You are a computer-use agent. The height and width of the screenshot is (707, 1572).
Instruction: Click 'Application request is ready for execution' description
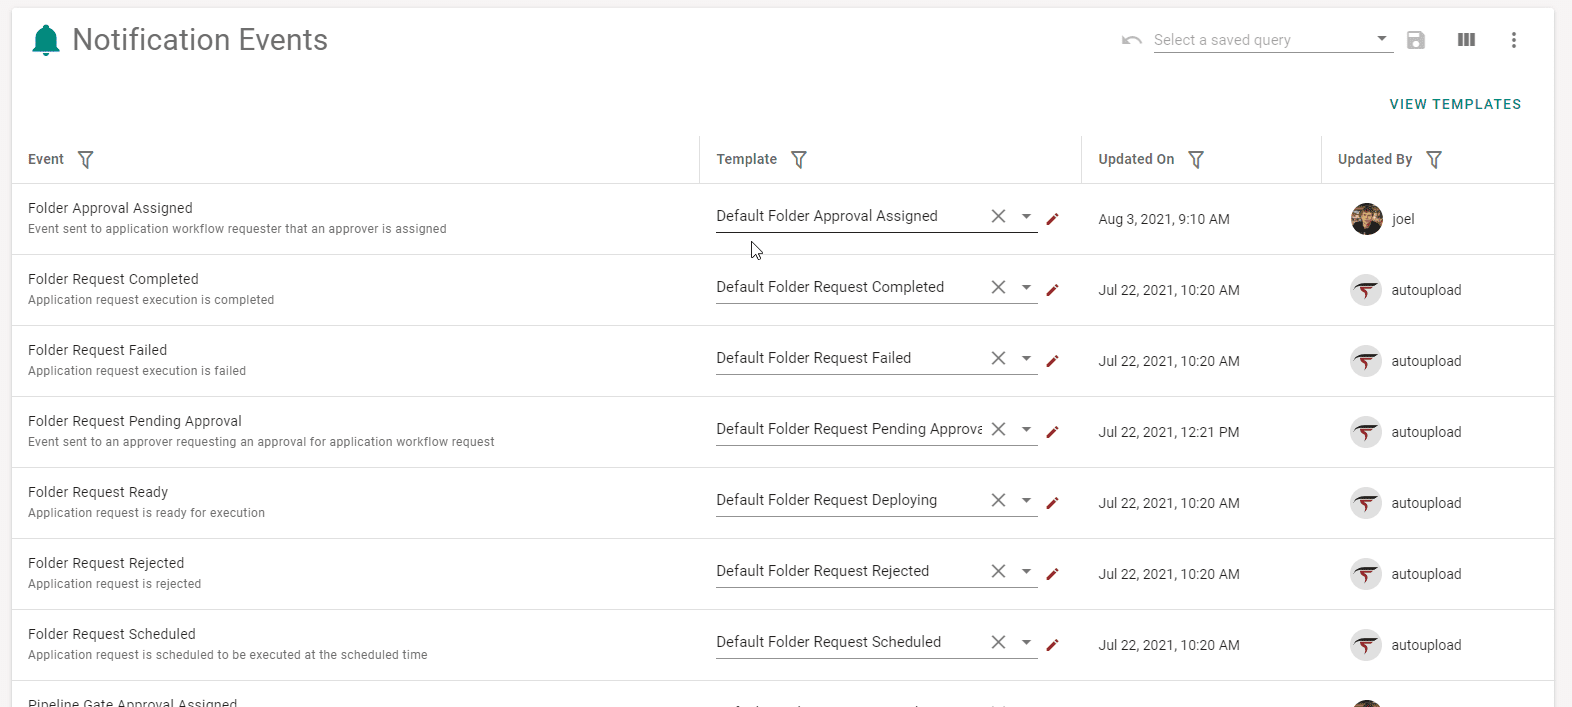[x=147, y=513]
